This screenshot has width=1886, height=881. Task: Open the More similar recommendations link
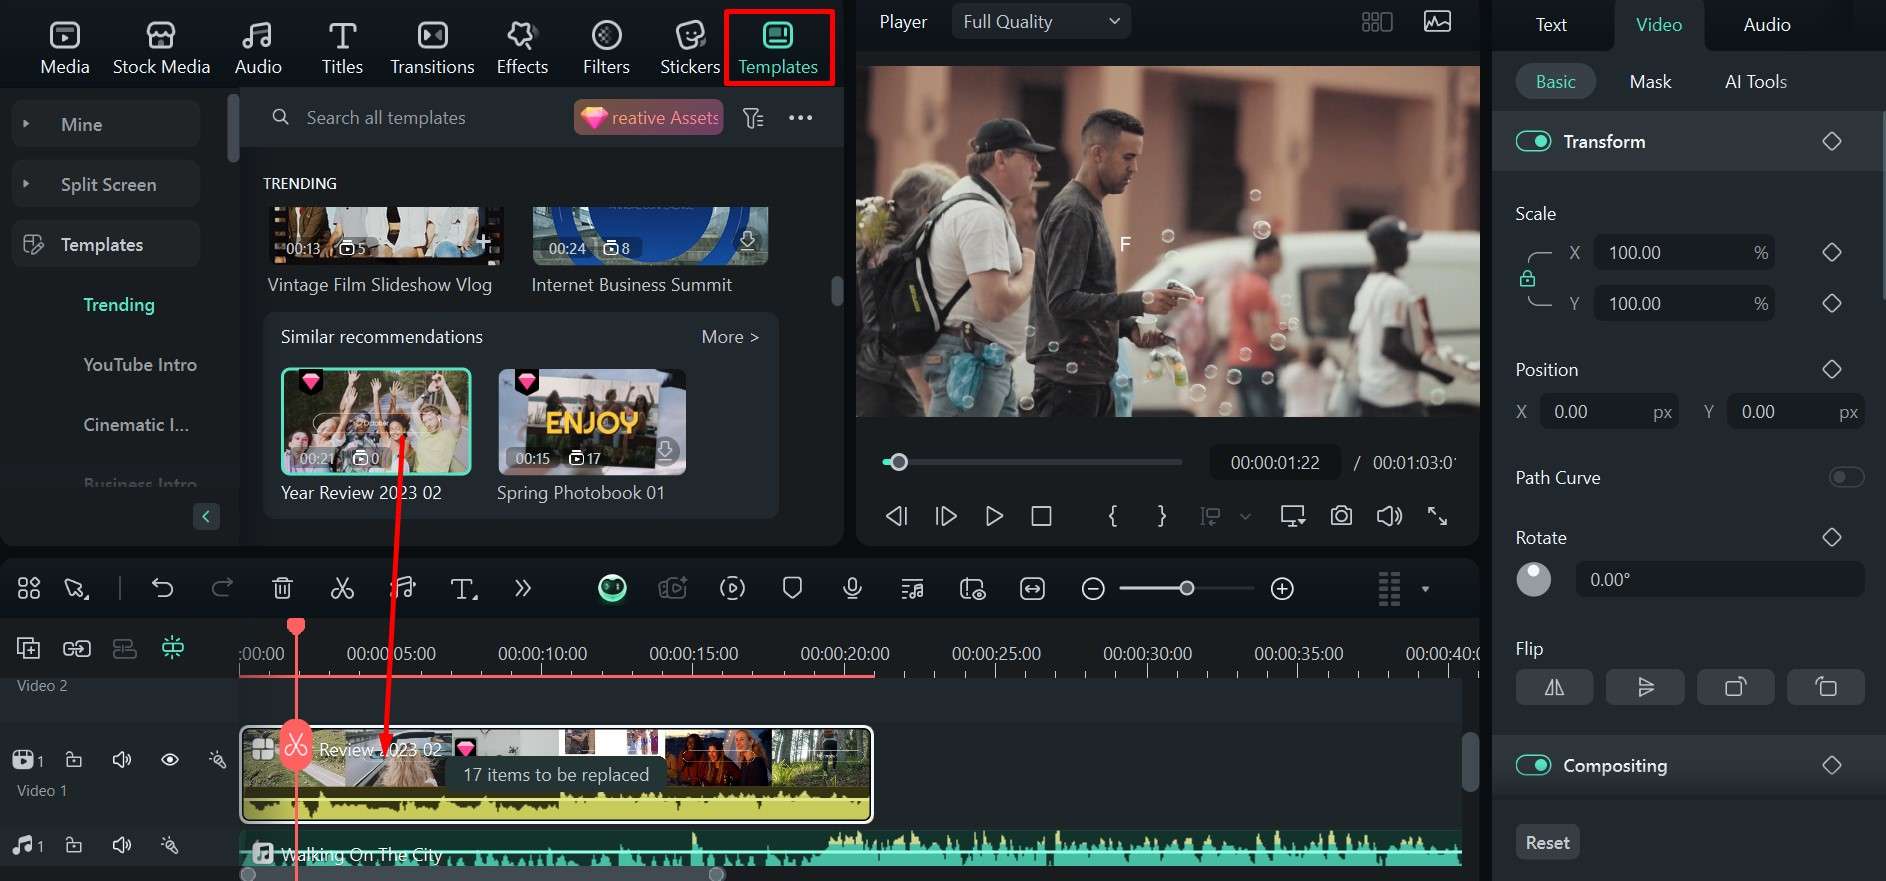[x=730, y=337]
